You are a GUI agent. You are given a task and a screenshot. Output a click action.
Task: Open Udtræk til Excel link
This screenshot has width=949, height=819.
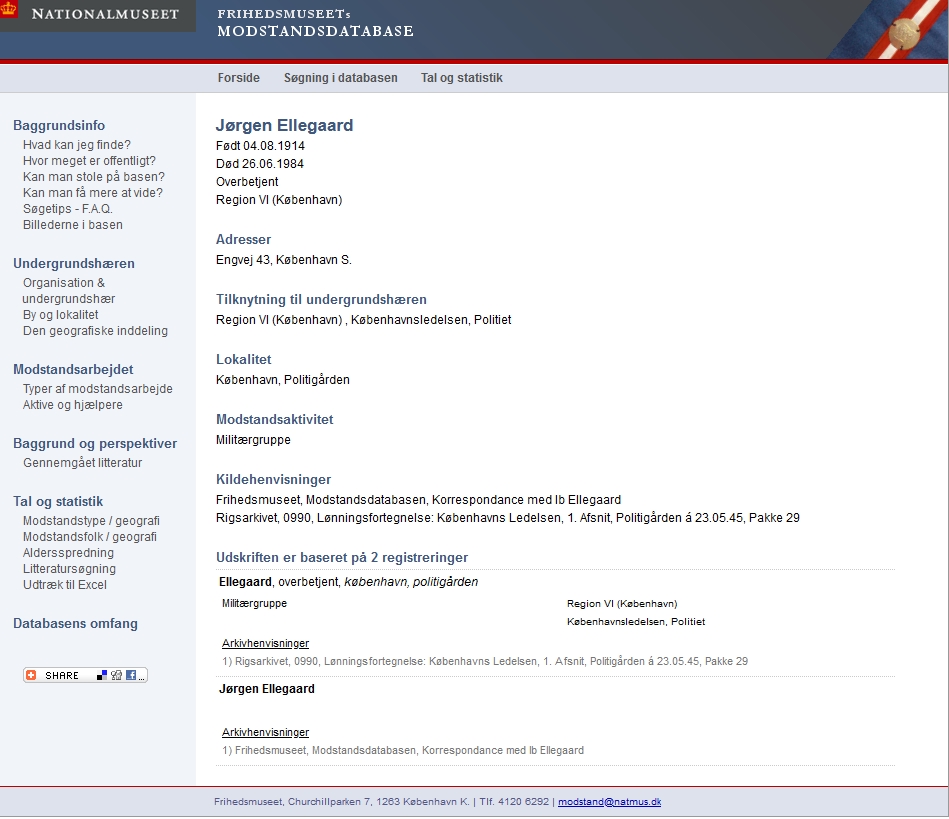click(65, 585)
